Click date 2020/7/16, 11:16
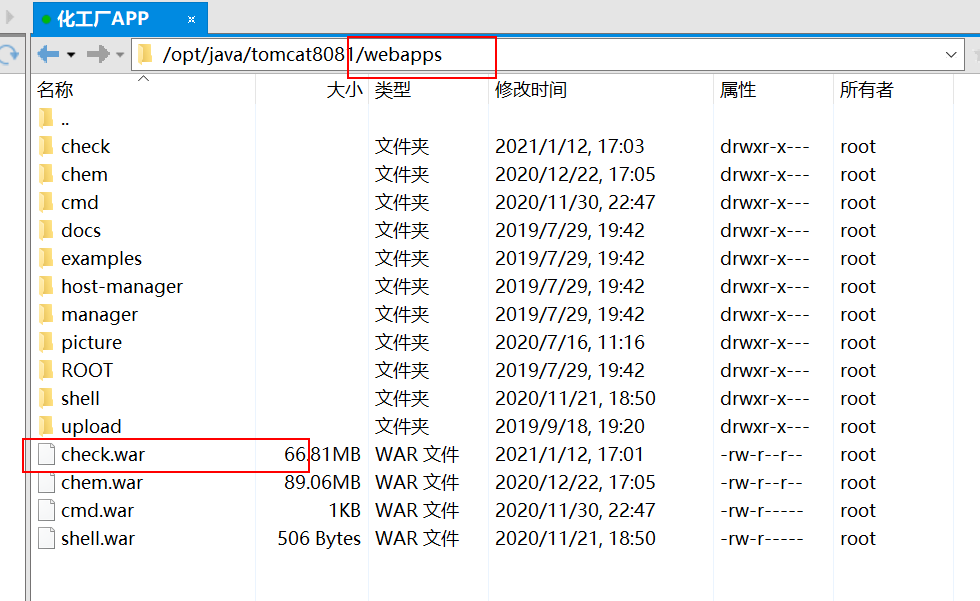 (x=569, y=342)
